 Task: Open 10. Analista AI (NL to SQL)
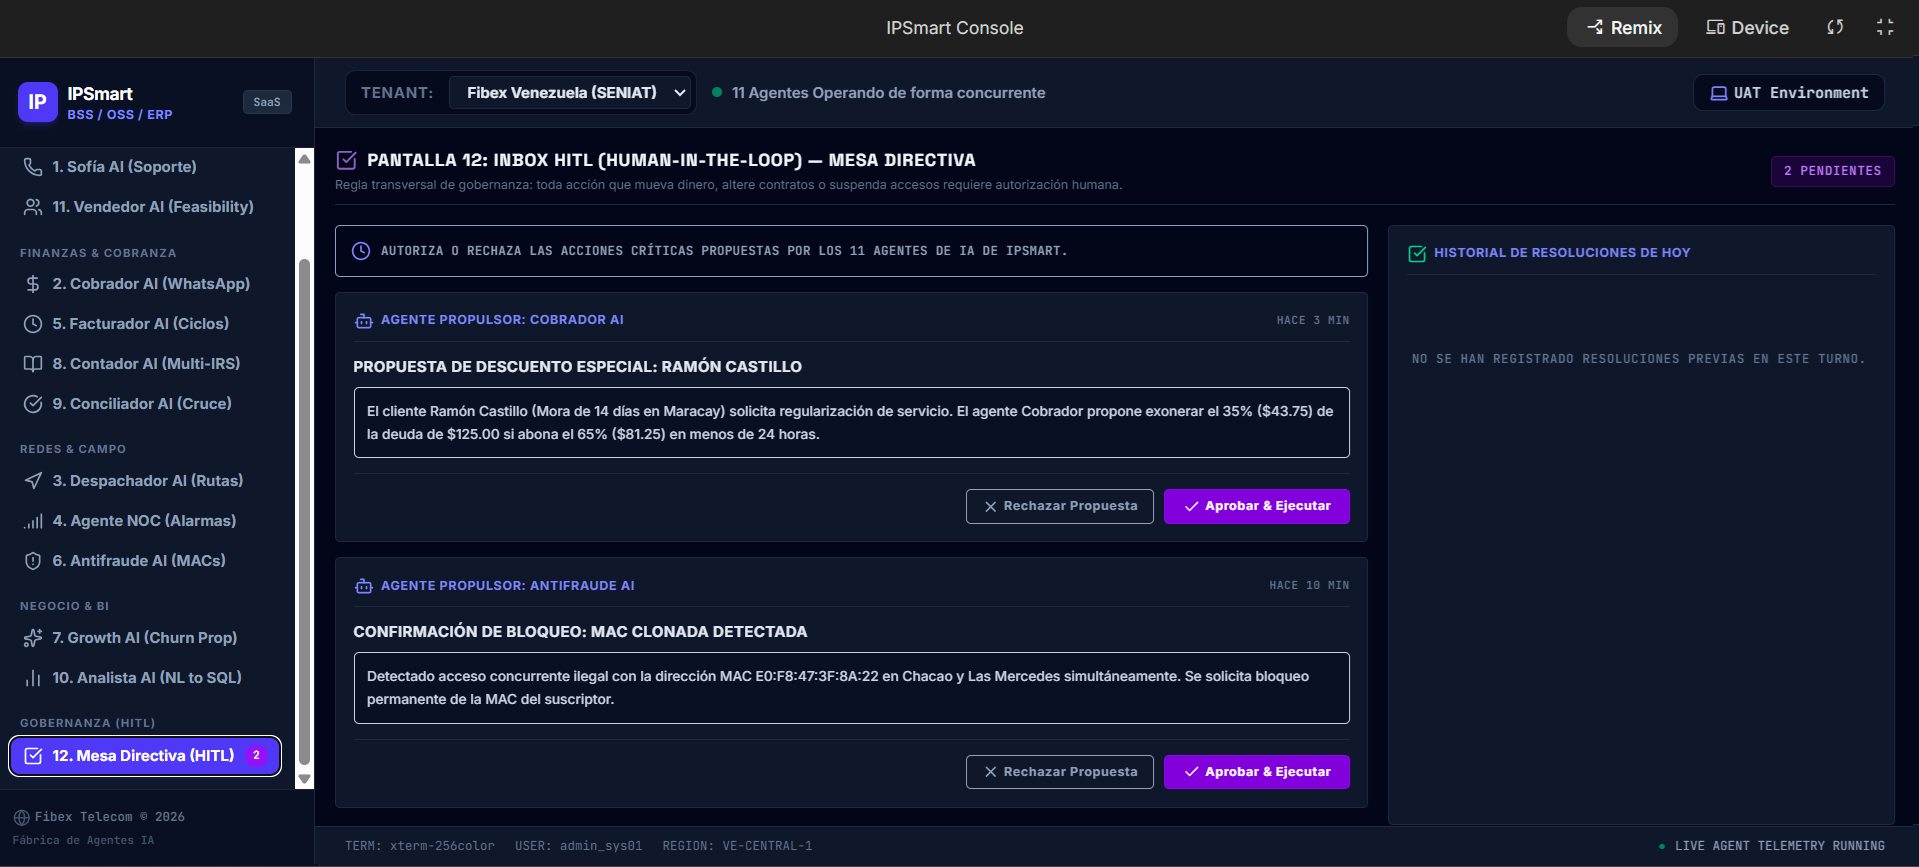click(148, 678)
